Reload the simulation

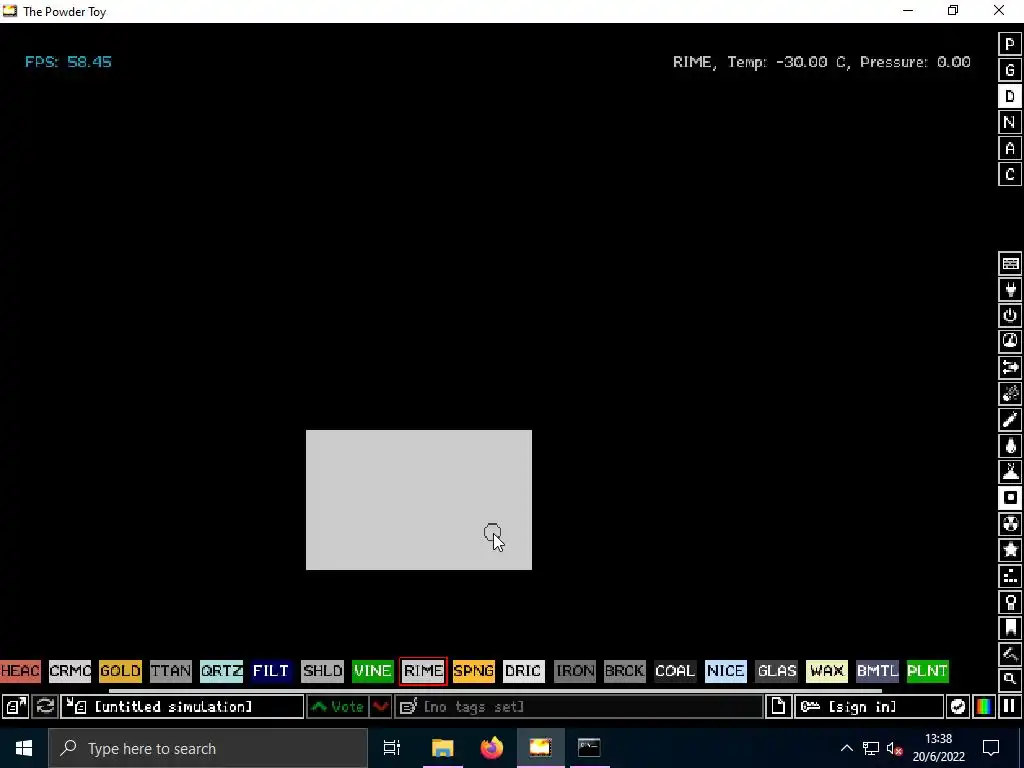coord(44,707)
